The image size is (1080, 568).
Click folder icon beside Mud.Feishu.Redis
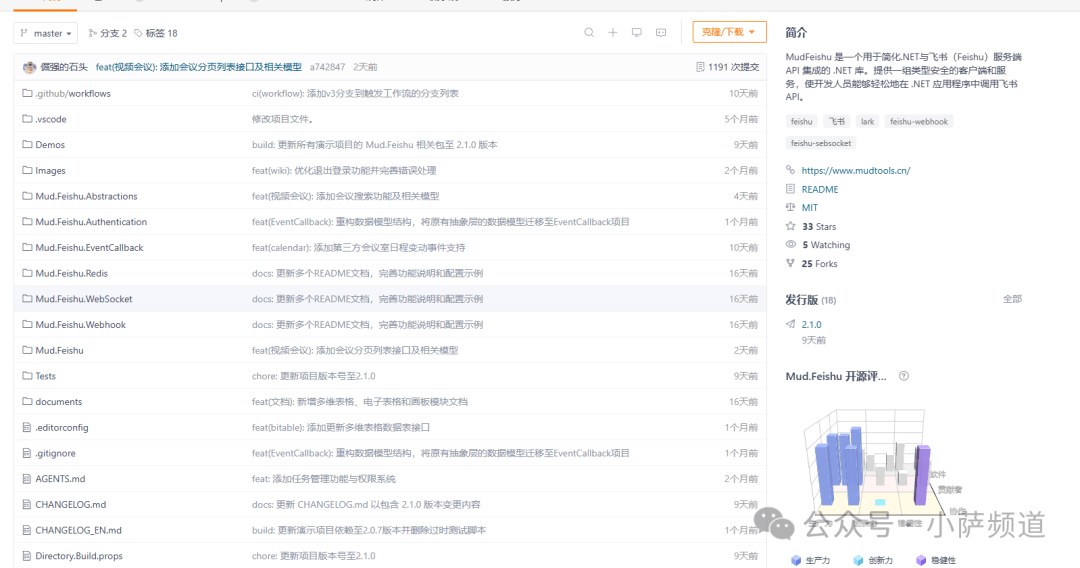click(27, 273)
